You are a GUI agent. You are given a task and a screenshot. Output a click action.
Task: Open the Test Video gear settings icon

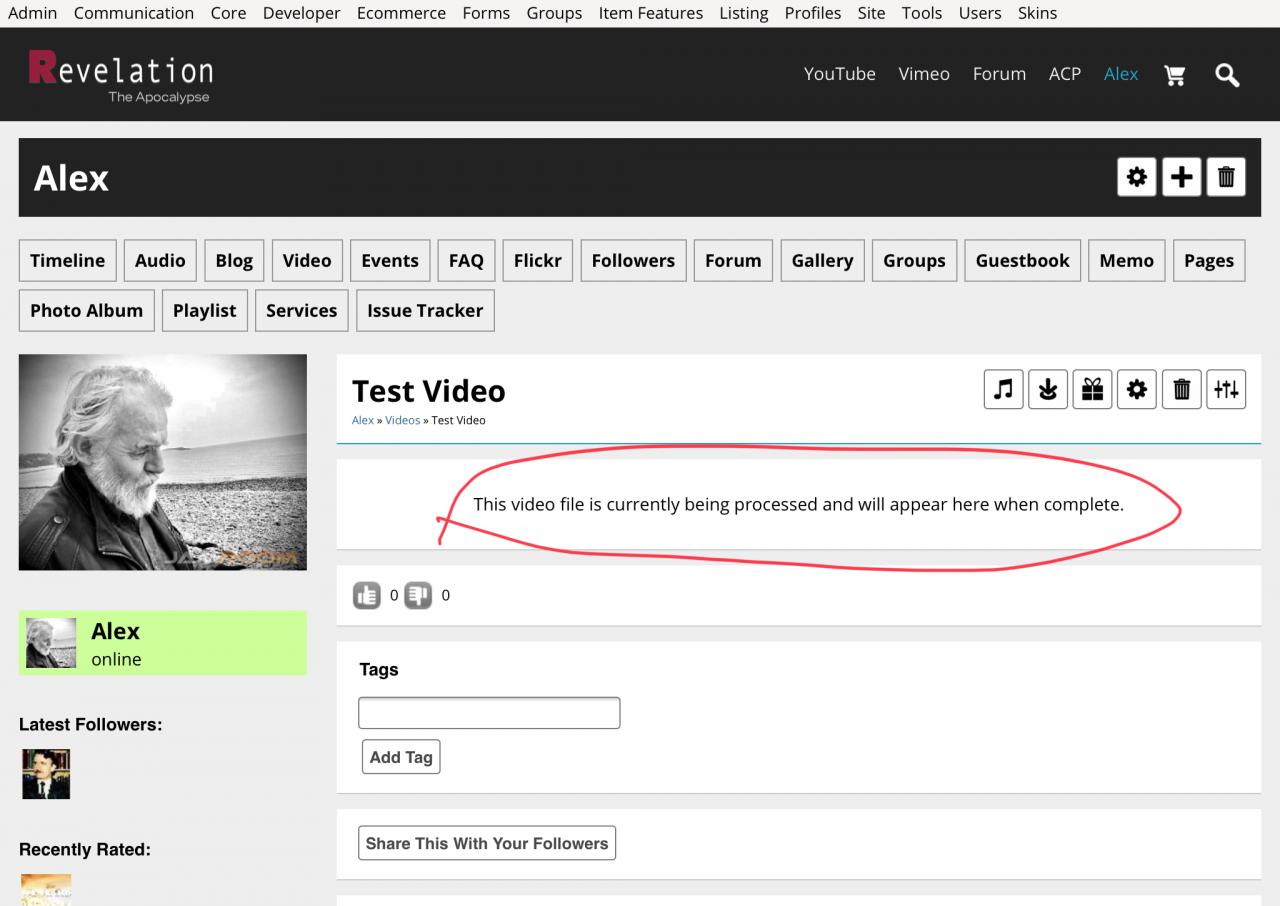click(x=1137, y=389)
